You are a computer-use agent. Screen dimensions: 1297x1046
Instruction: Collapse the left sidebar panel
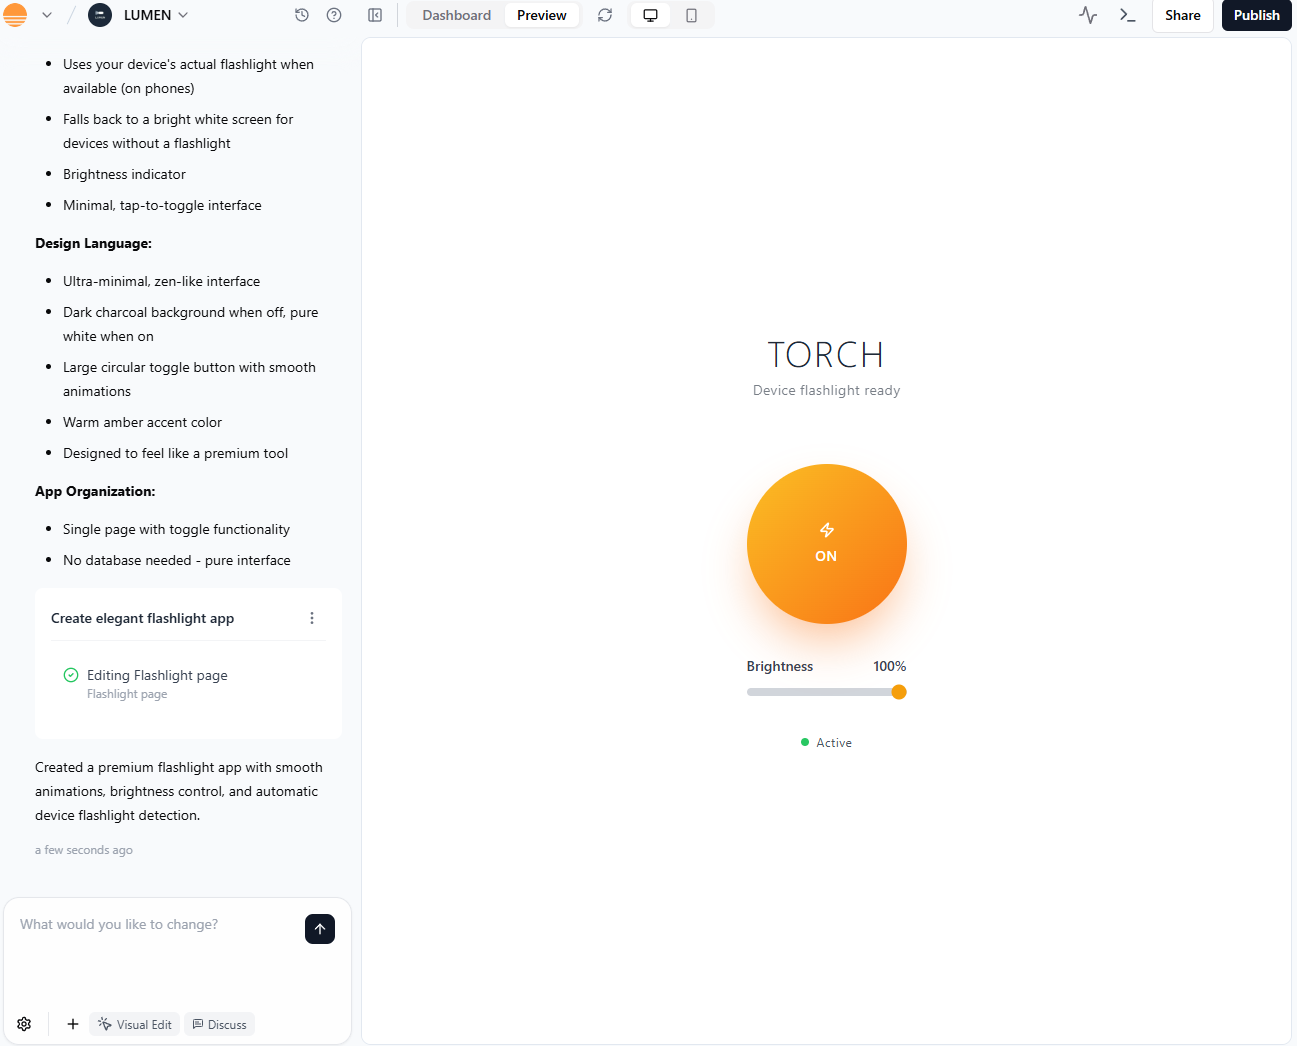375,15
